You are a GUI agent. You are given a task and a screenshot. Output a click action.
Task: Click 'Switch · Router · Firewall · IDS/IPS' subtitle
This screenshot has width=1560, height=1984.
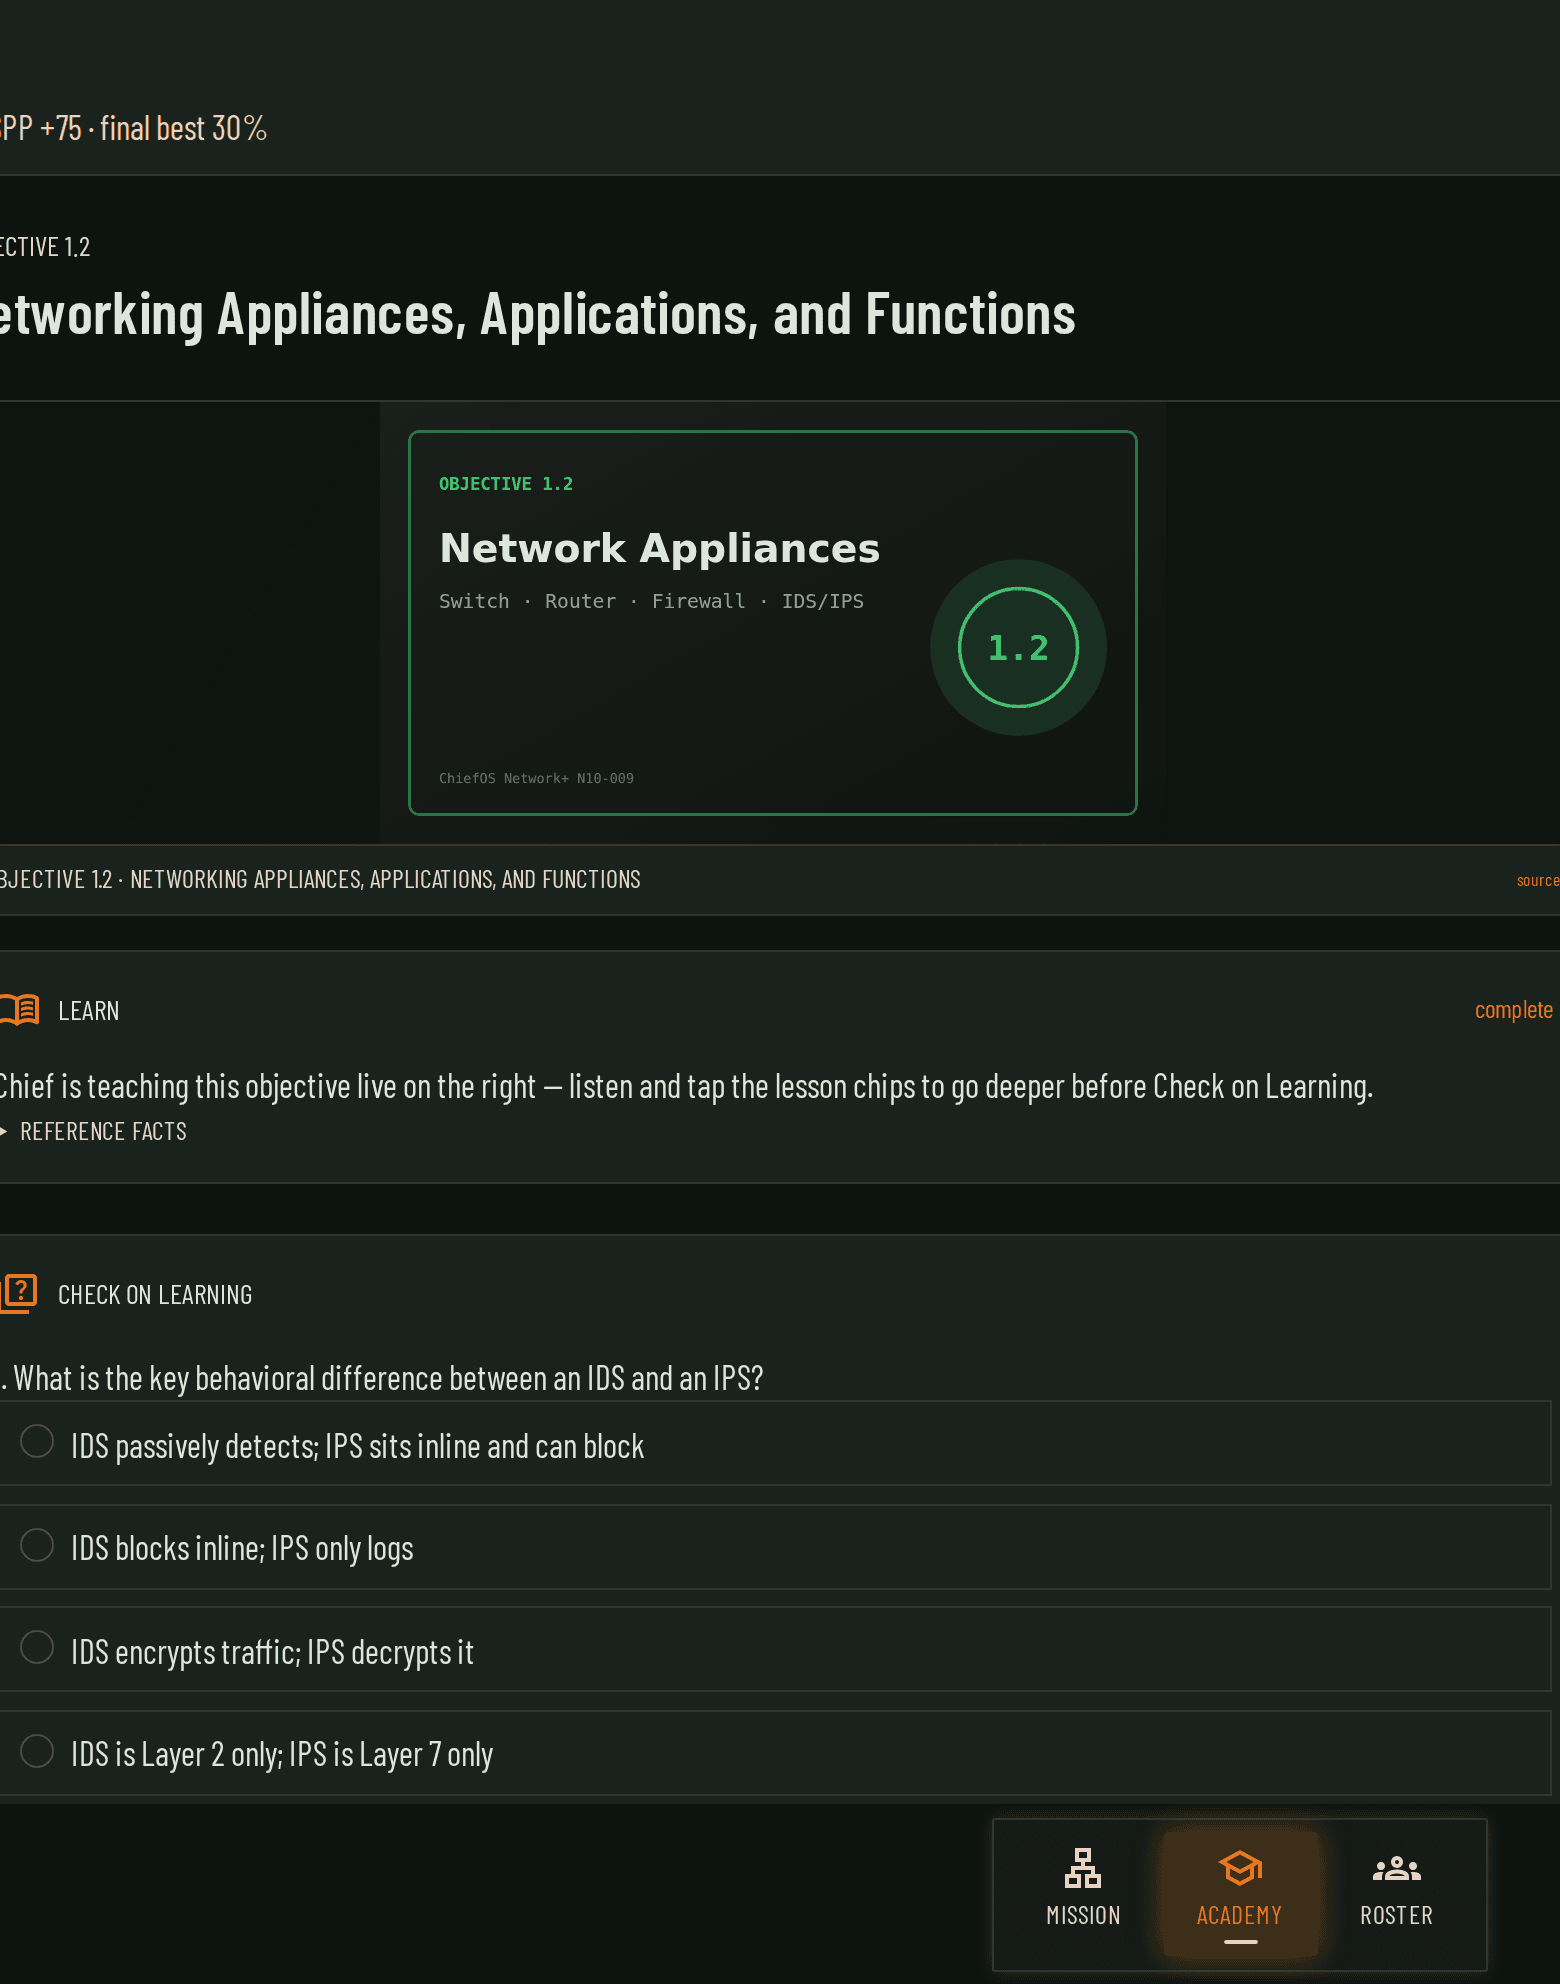click(651, 601)
